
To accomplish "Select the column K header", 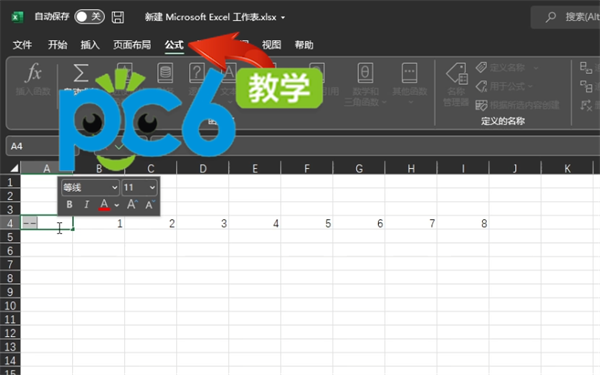I will [567, 168].
